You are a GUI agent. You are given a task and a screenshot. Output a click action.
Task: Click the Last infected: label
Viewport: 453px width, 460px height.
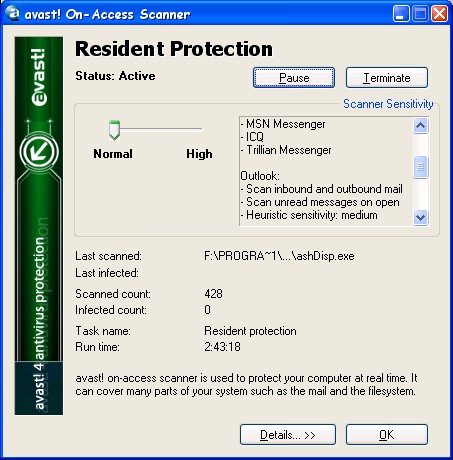(107, 273)
